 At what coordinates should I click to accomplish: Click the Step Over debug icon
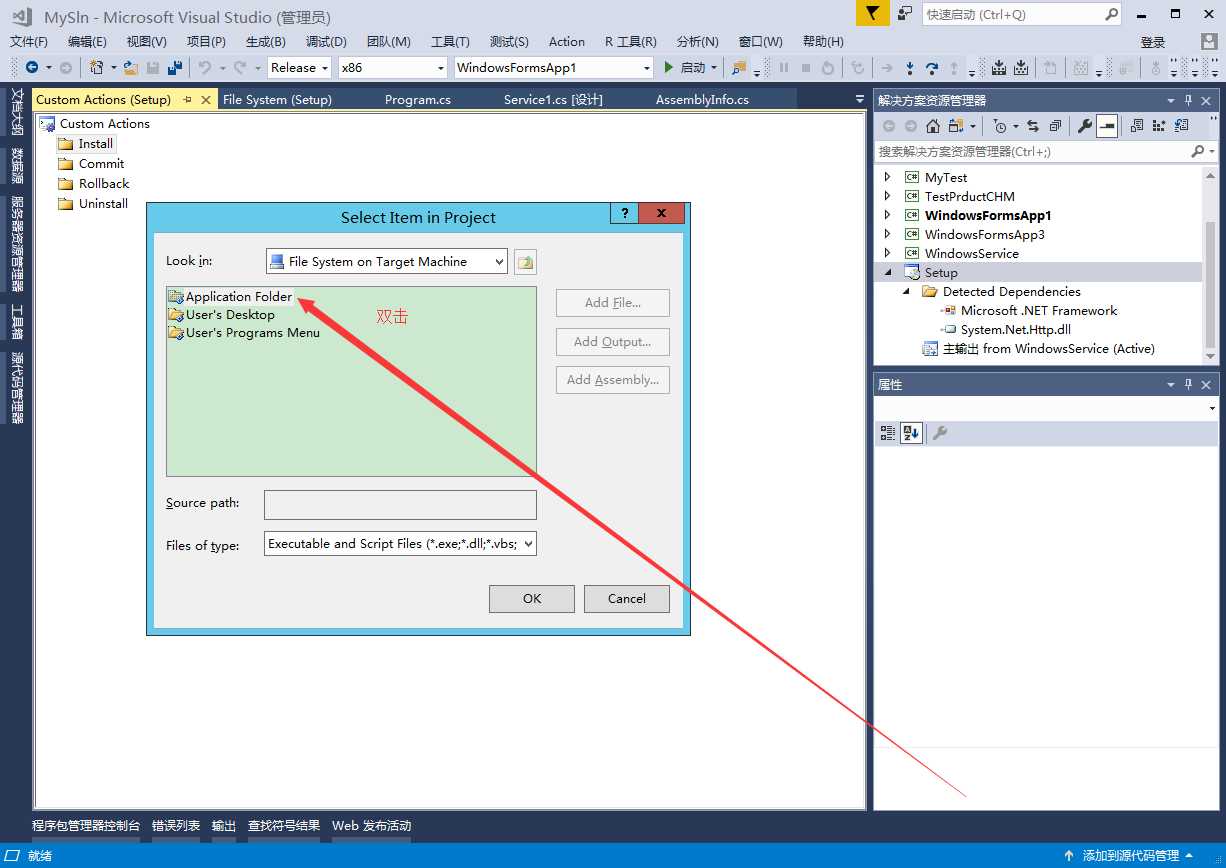932,68
